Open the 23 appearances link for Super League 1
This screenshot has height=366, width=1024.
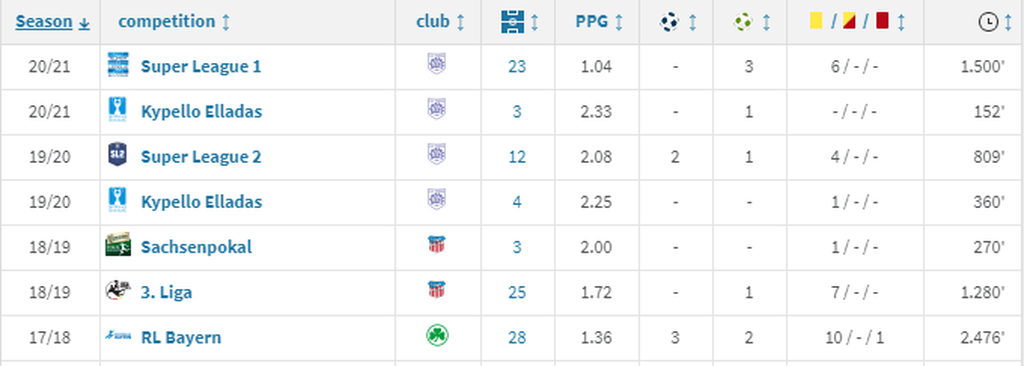click(517, 66)
